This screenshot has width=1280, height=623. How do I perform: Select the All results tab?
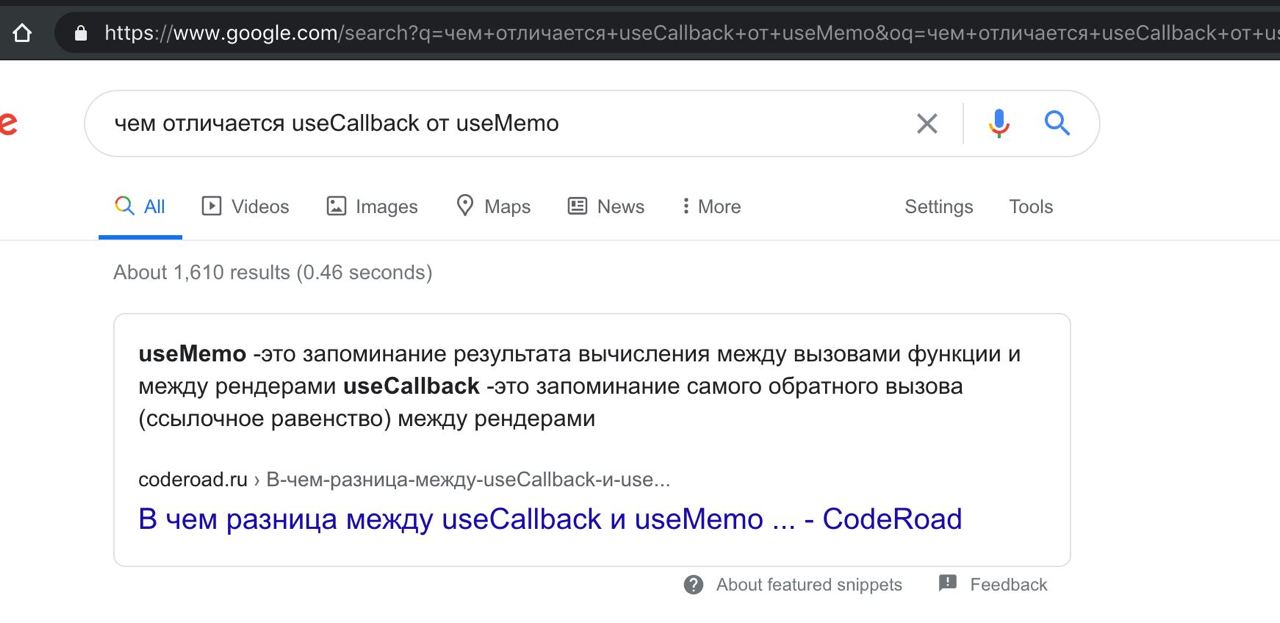(x=140, y=207)
